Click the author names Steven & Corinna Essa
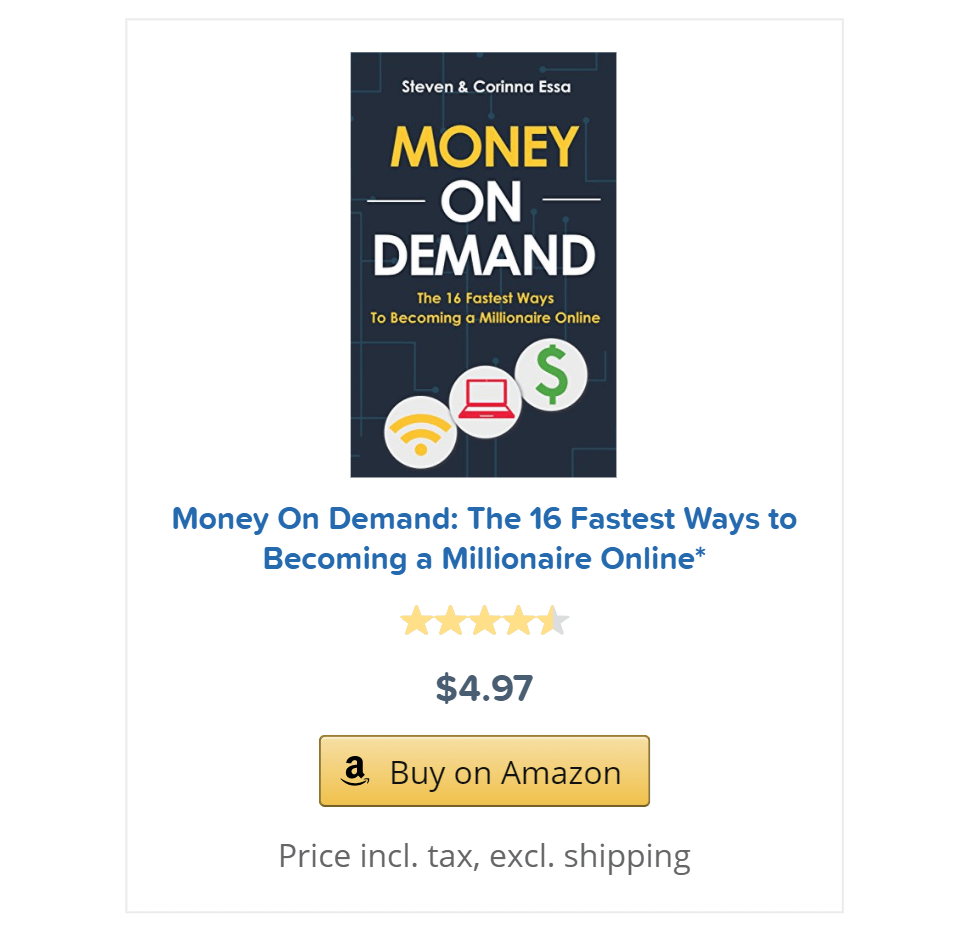Screen dimensions: 976x929 click(x=486, y=87)
